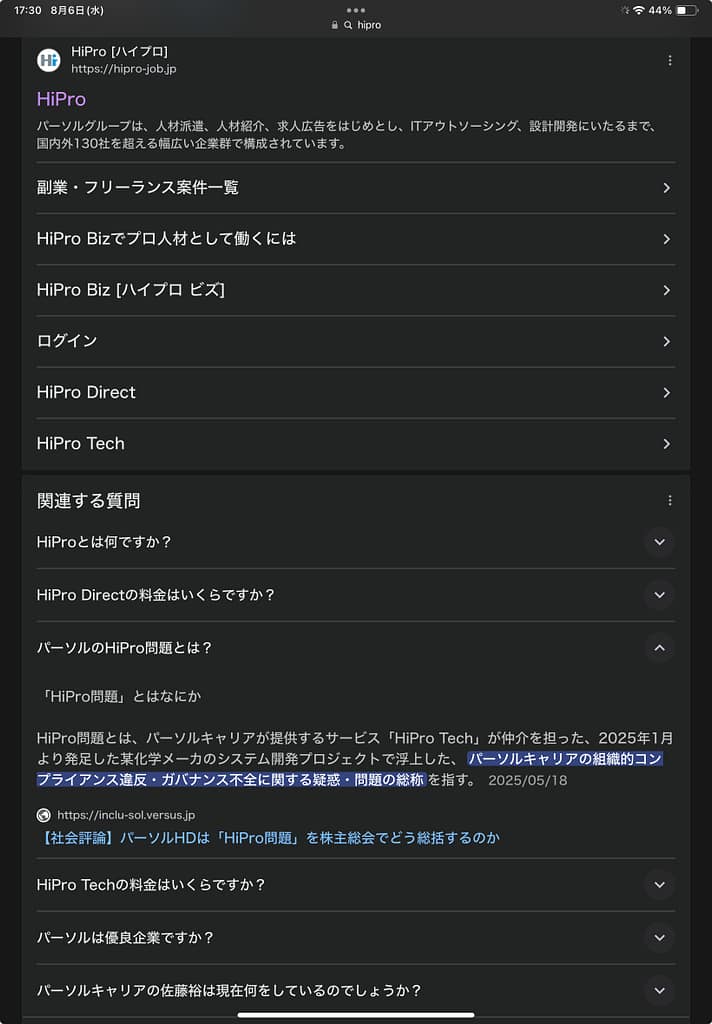Open the 副業・フリーランス案件一覧 sitelink

pos(355,188)
